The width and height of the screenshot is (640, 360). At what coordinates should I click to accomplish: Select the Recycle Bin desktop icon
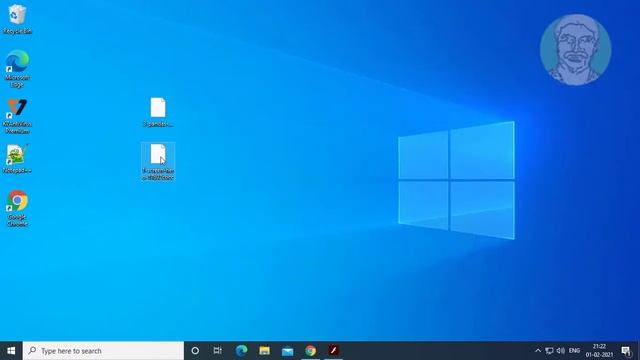17,19
